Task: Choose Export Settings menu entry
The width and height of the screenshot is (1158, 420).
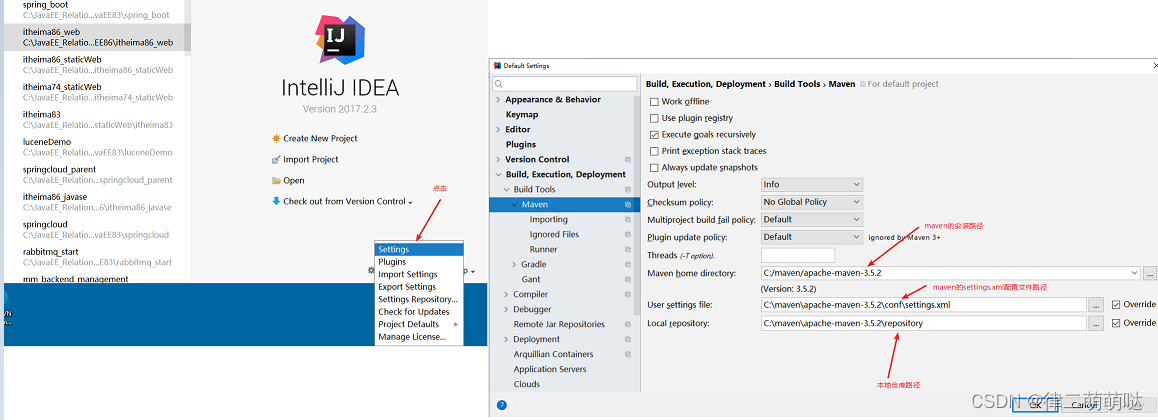Action: click(419, 287)
